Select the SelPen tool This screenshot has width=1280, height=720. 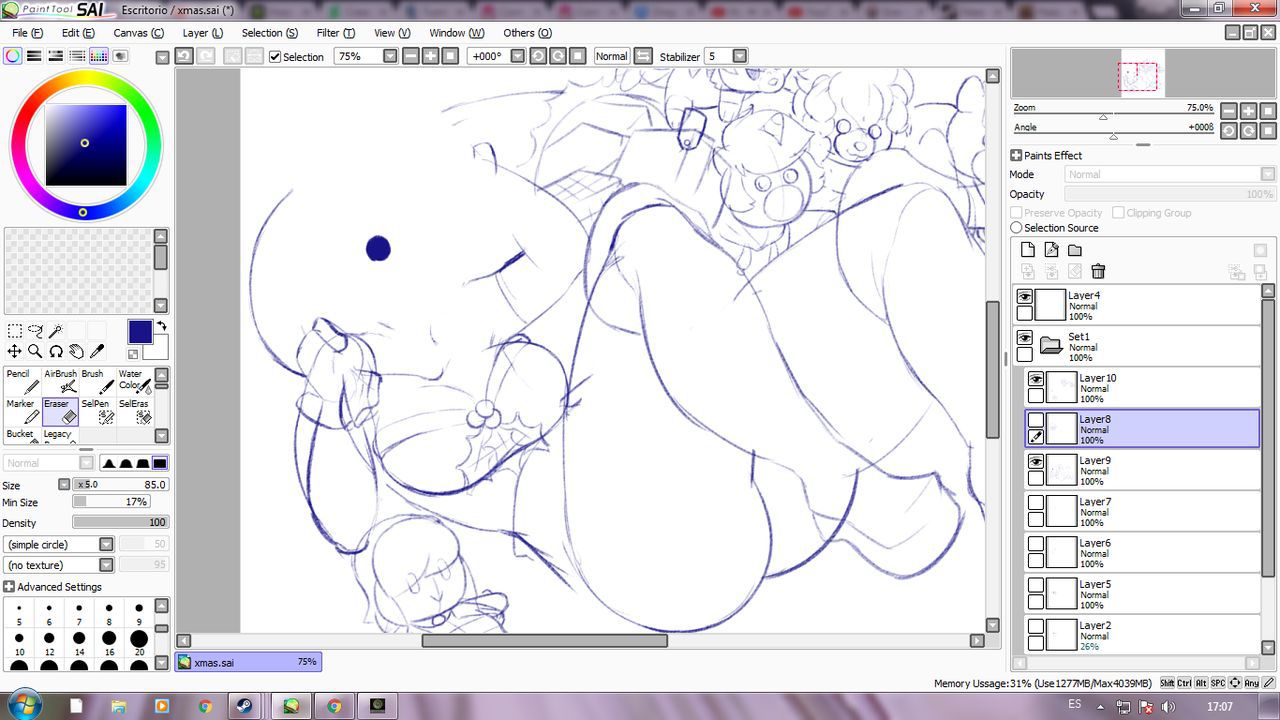pyautogui.click(x=97, y=412)
